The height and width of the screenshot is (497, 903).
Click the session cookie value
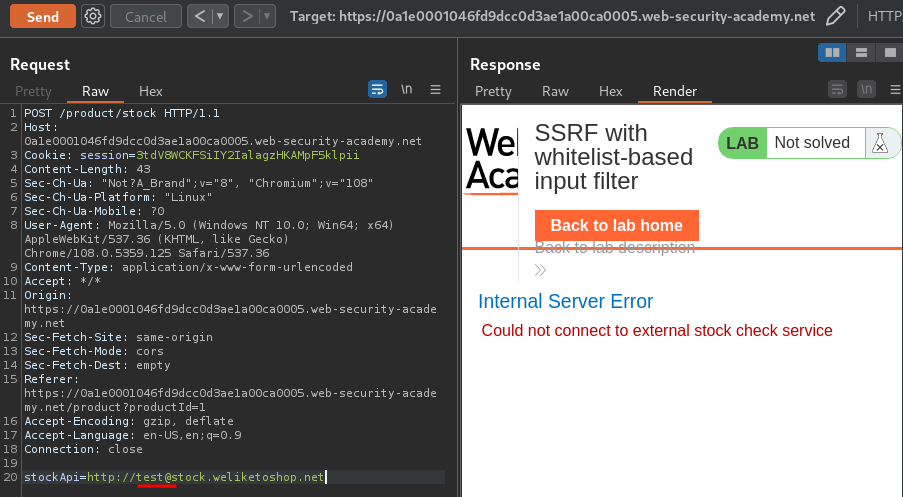(x=248, y=155)
